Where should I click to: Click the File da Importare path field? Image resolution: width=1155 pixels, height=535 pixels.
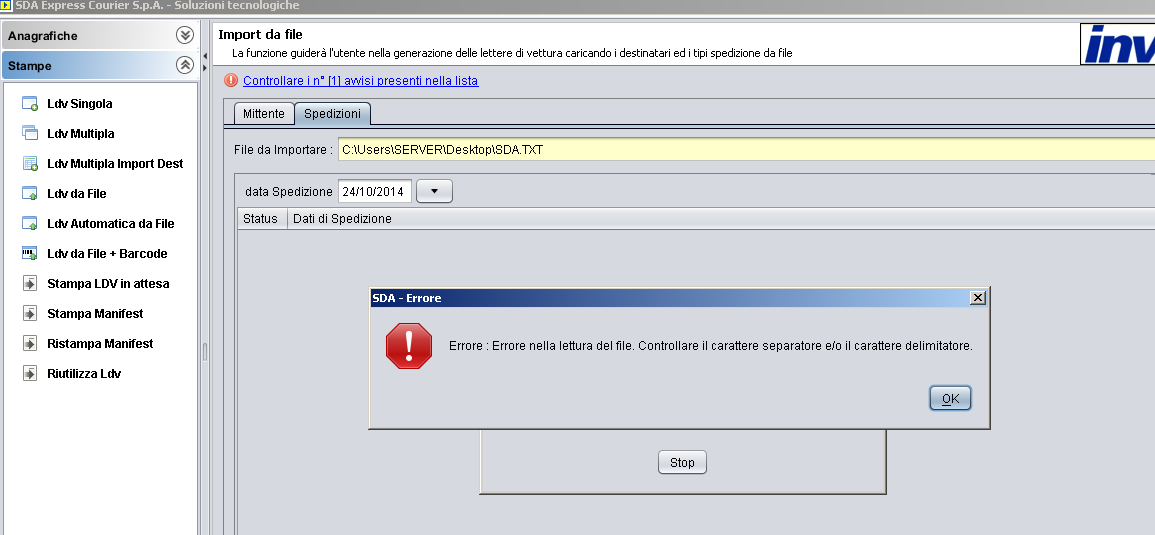point(746,150)
